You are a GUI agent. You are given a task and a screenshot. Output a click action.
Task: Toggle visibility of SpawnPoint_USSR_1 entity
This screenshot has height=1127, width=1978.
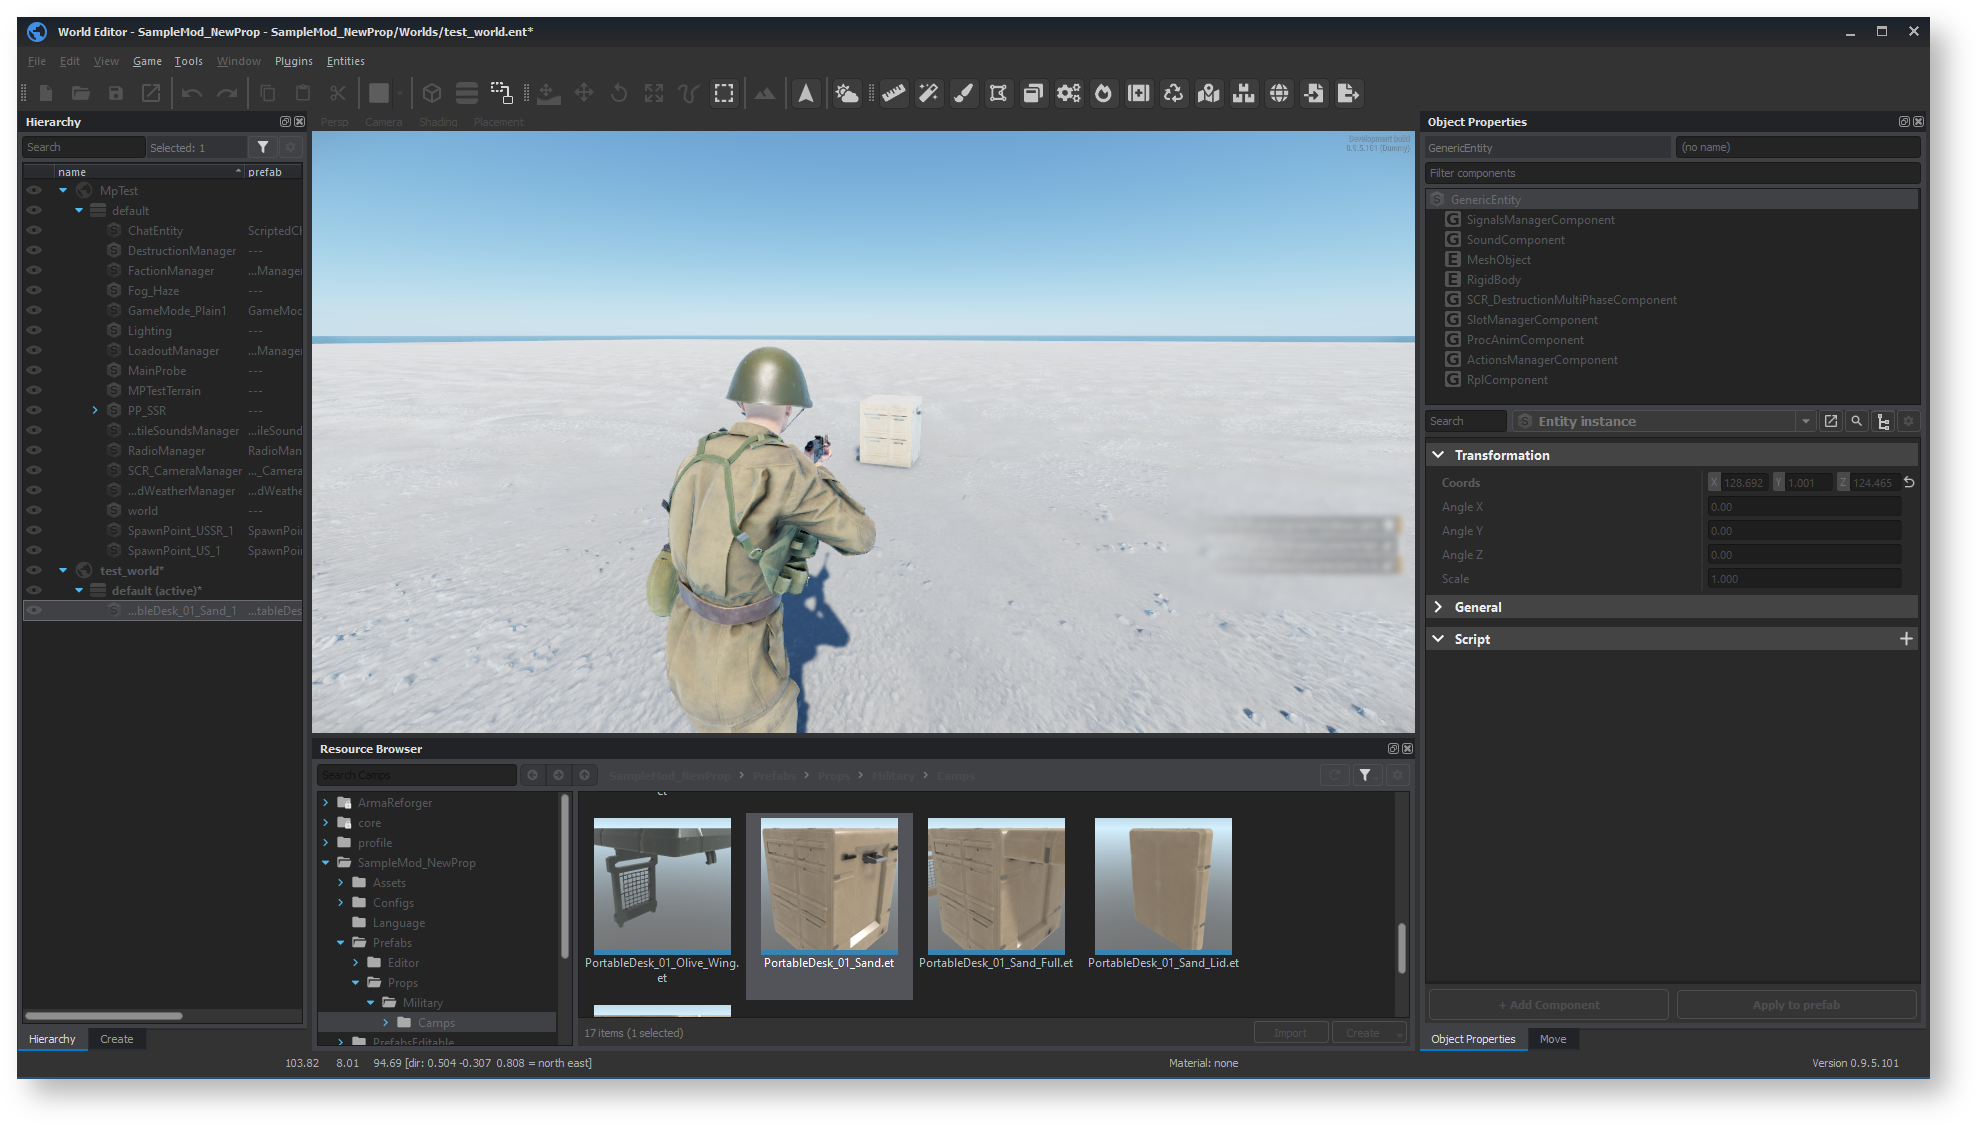point(33,530)
